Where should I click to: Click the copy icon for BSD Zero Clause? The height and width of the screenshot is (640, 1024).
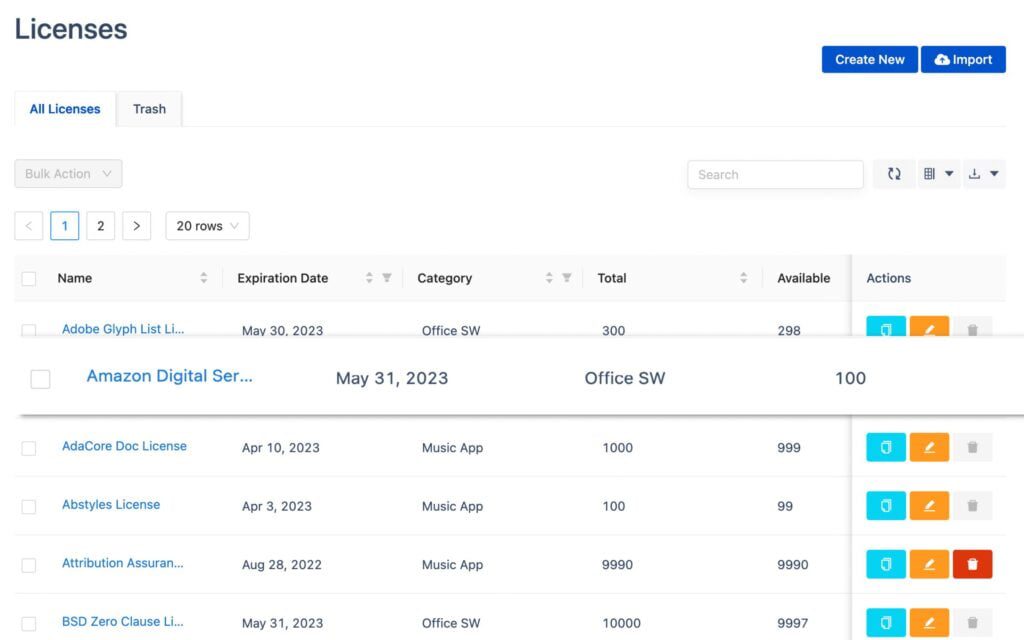pyautogui.click(x=886, y=622)
